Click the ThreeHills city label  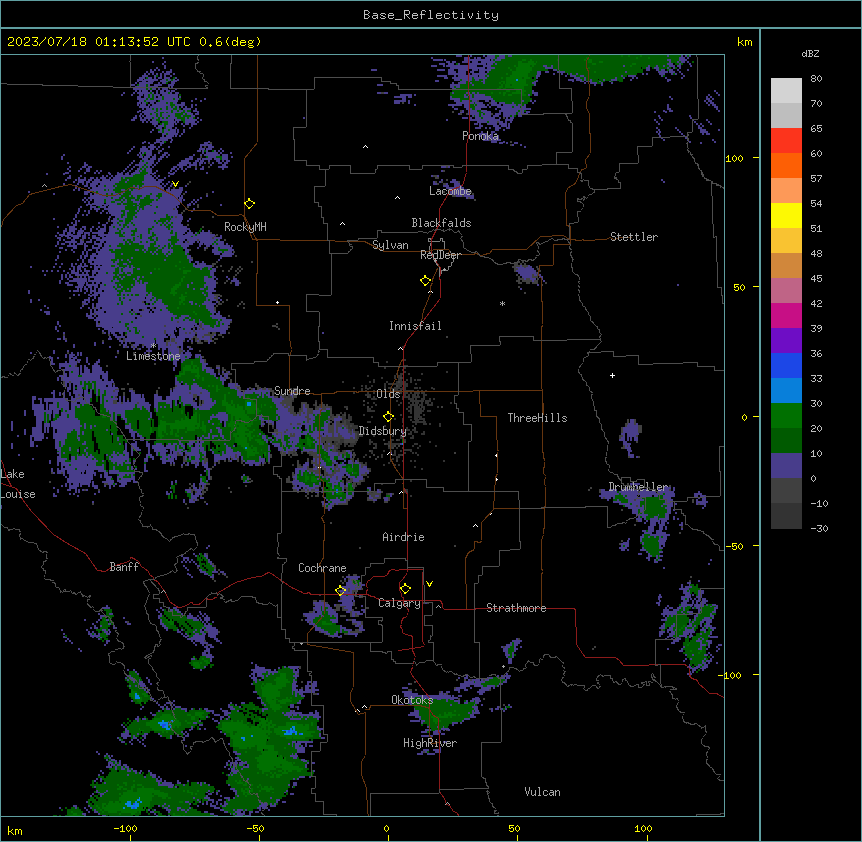tap(537, 418)
